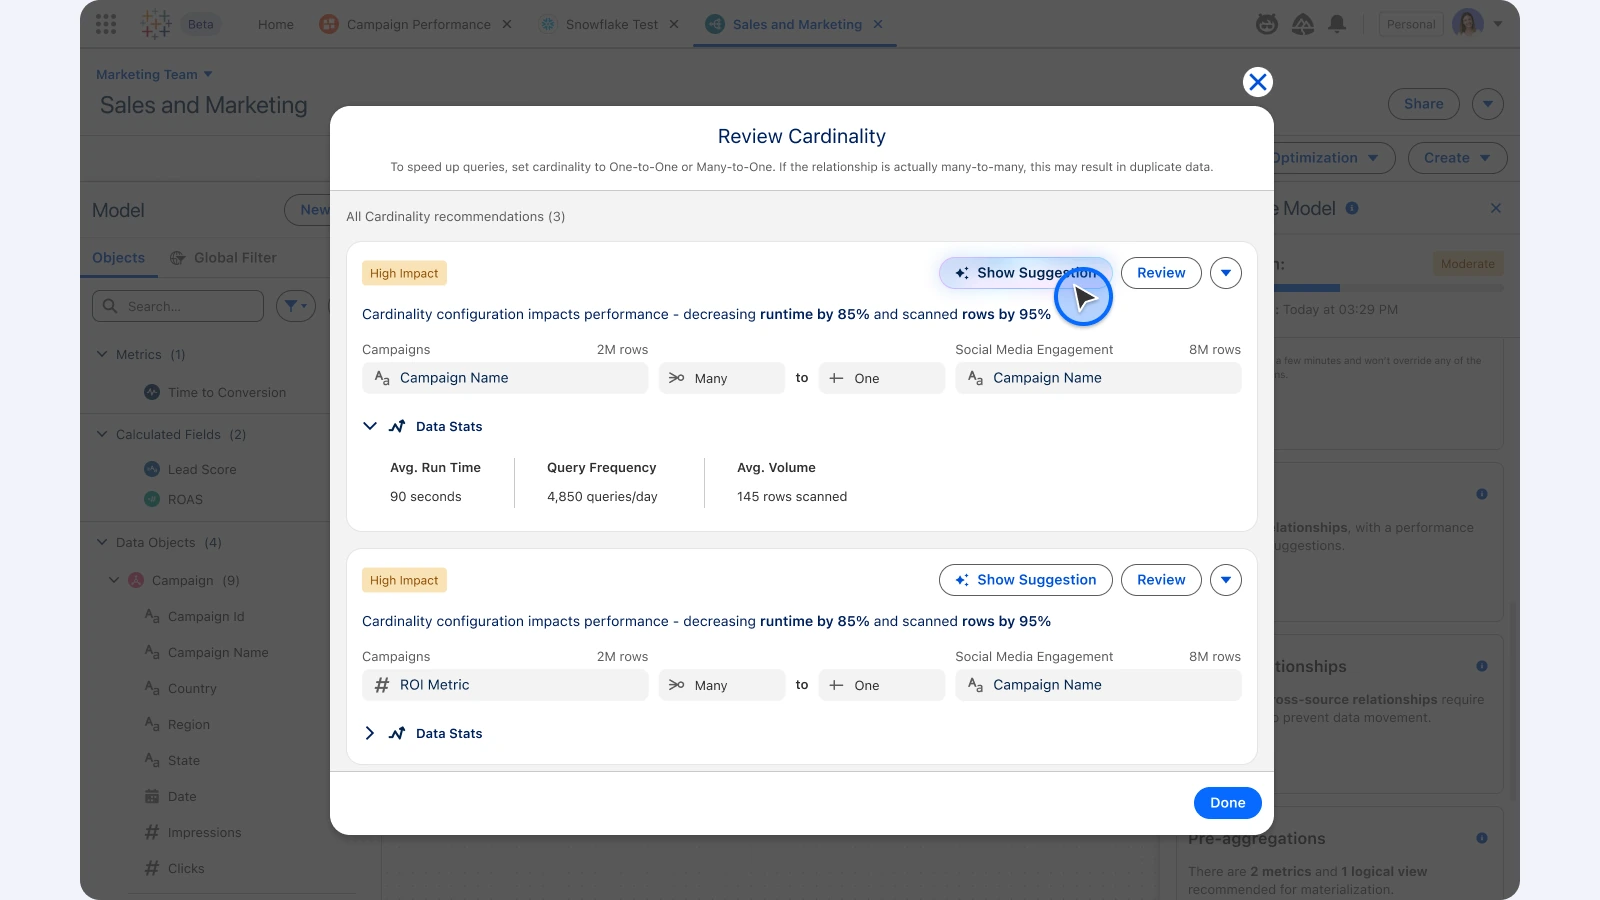1600x900 pixels.
Task: Open the Astro assistant icon
Action: click(x=1267, y=24)
